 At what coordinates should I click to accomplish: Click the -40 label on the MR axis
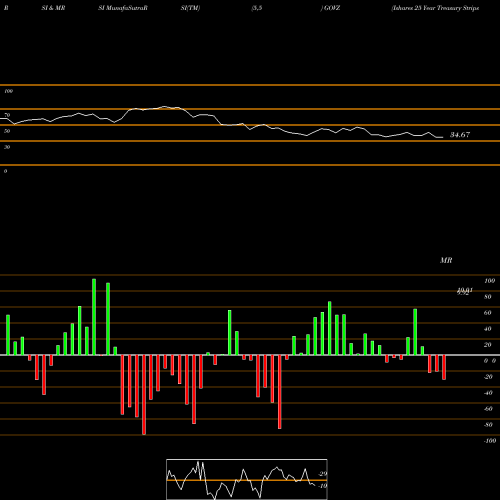coord(488,393)
